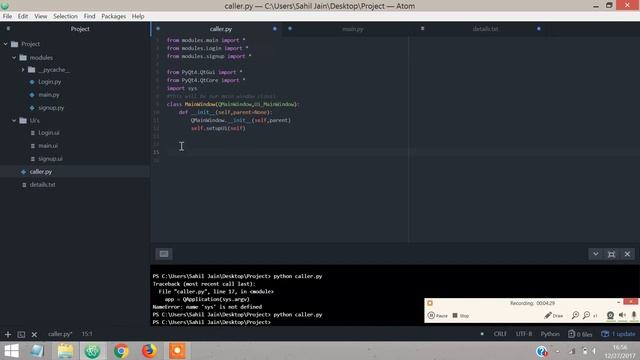Expand the __pycache__ folder
Image resolution: width=640 pixels, height=360 pixels.
click(x=23, y=70)
